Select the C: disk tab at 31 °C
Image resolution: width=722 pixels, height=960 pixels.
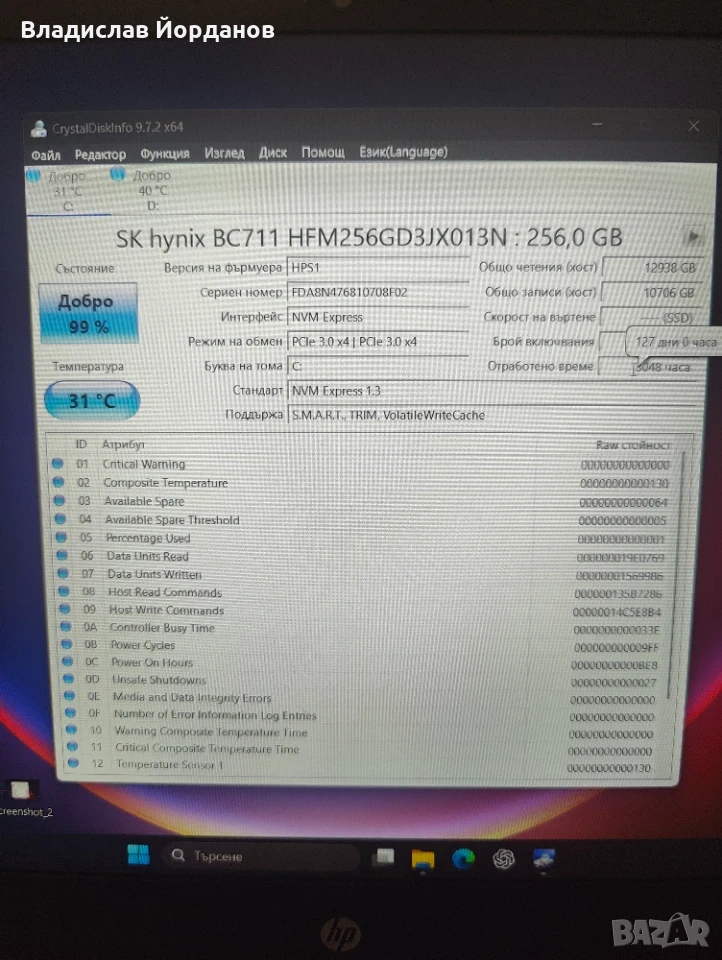[68, 191]
